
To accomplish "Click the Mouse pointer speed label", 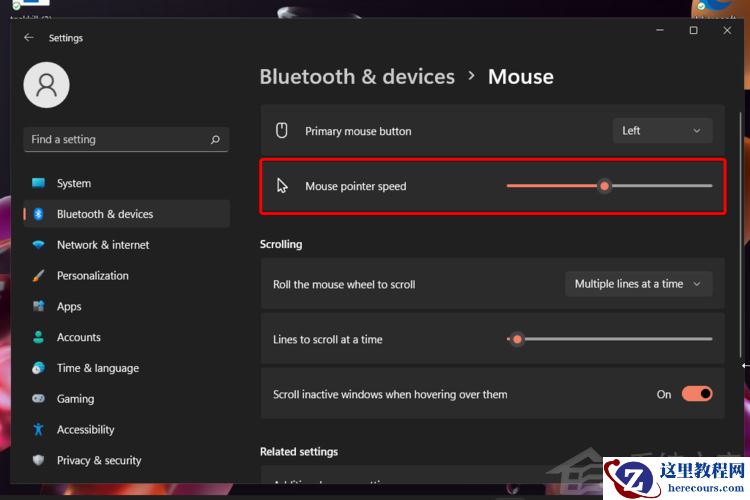I will coord(355,186).
